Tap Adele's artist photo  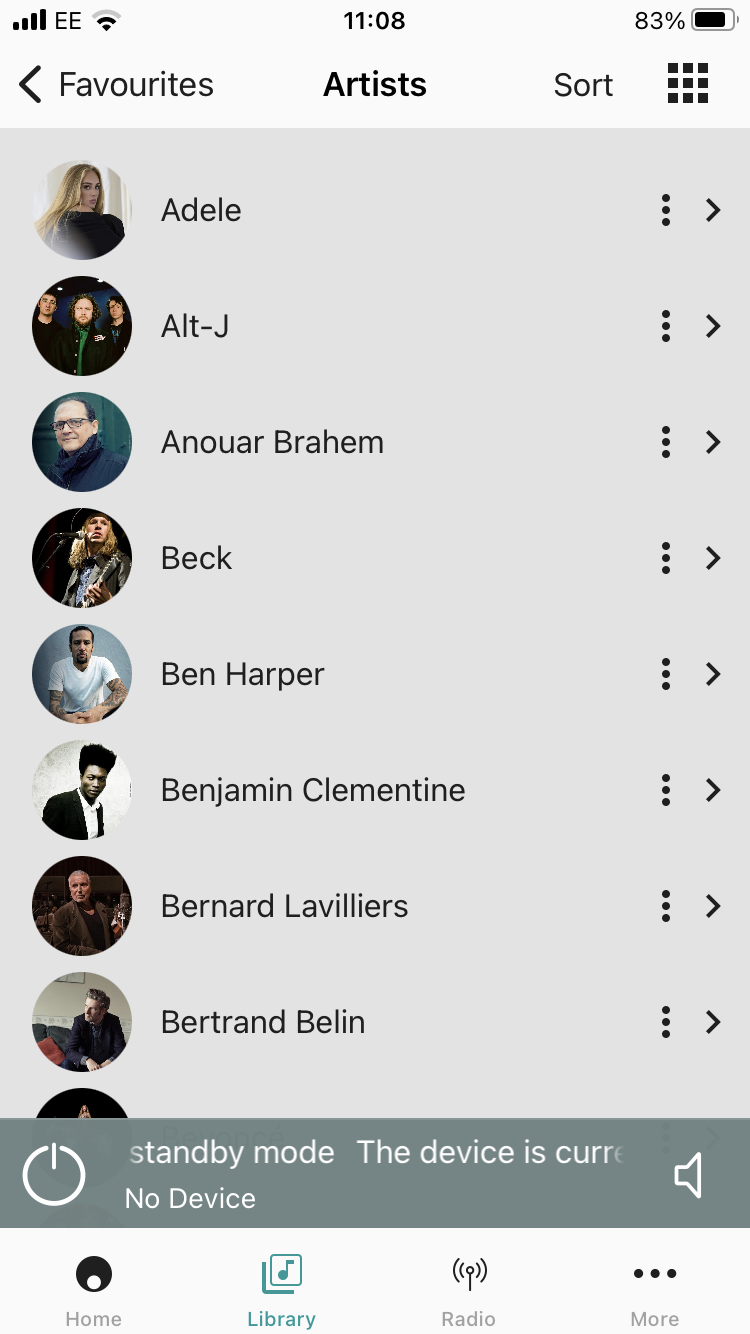click(82, 210)
